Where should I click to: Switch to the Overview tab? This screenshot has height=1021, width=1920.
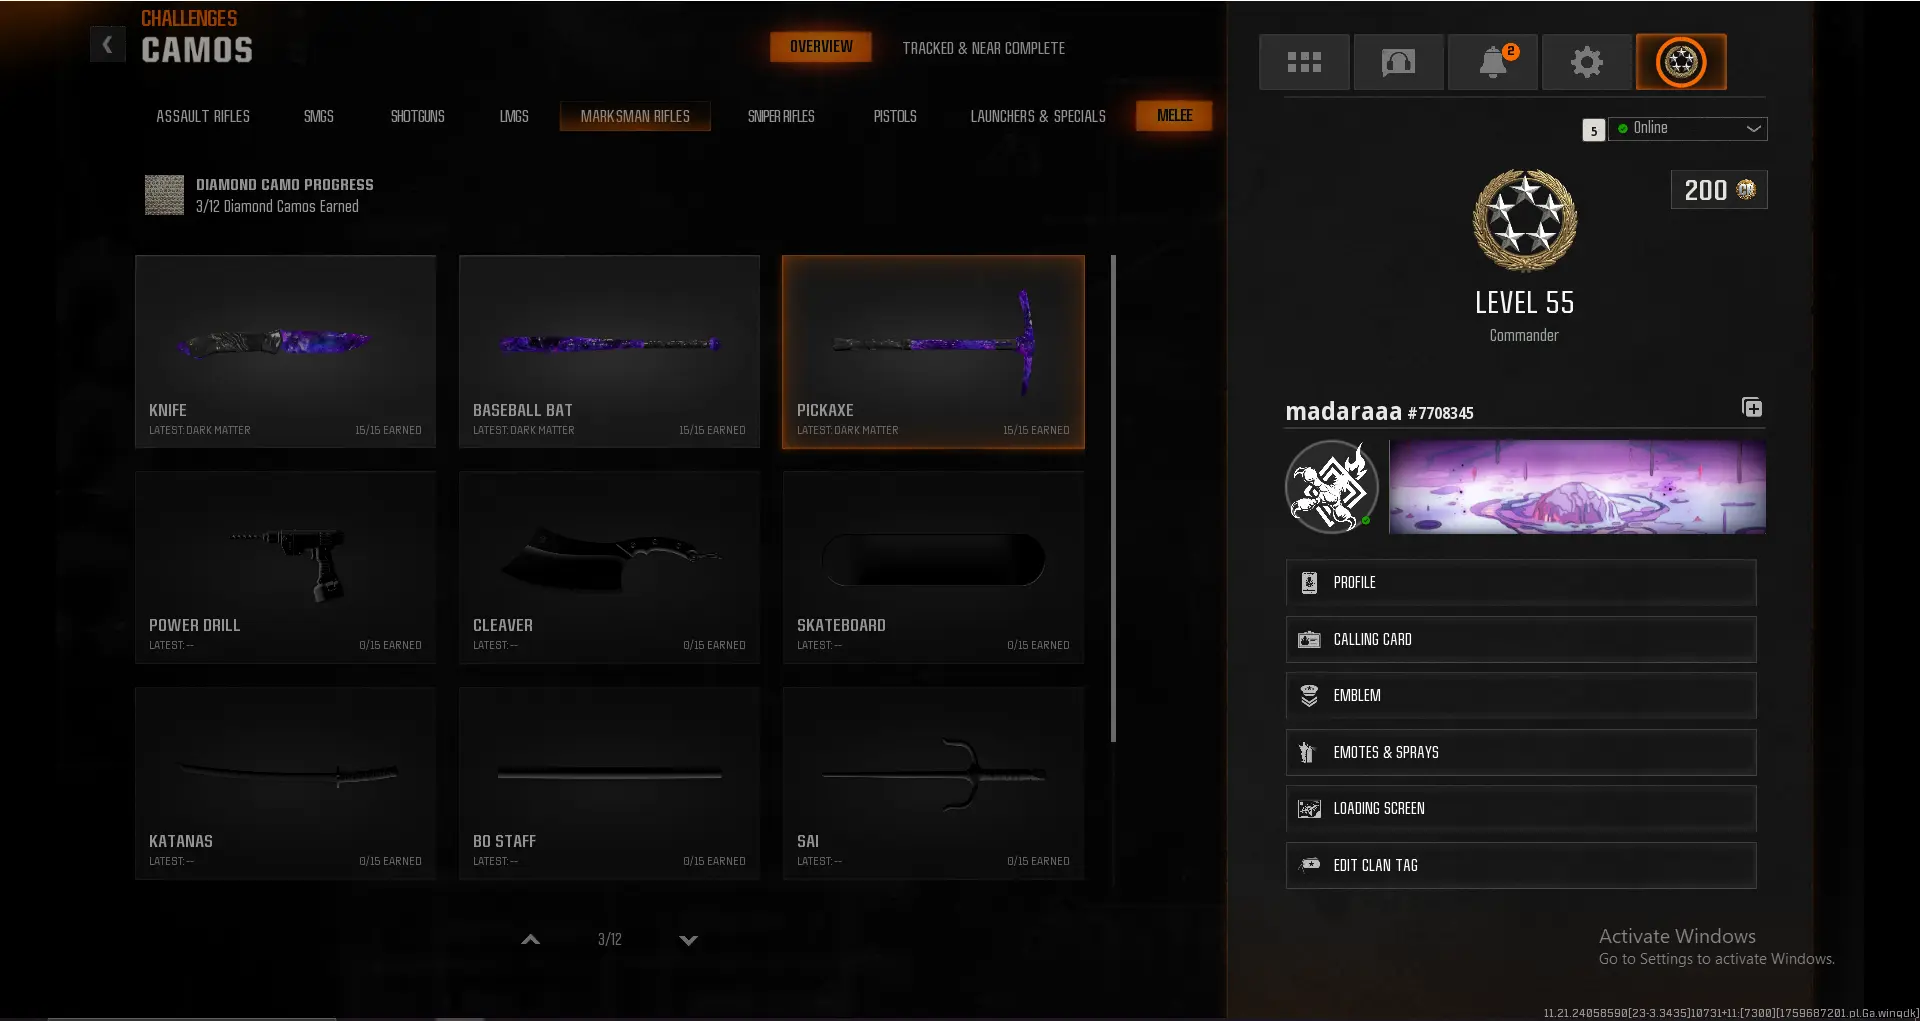[821, 47]
